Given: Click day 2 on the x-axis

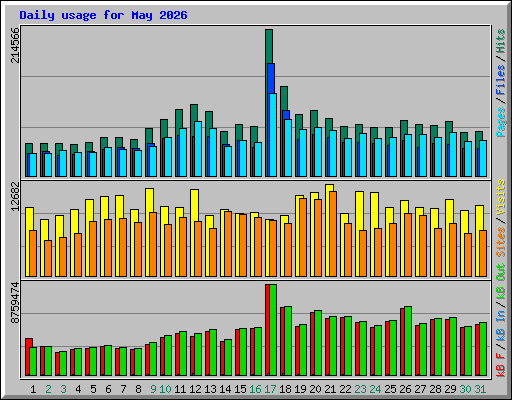Looking at the screenshot, I should tap(48, 389).
